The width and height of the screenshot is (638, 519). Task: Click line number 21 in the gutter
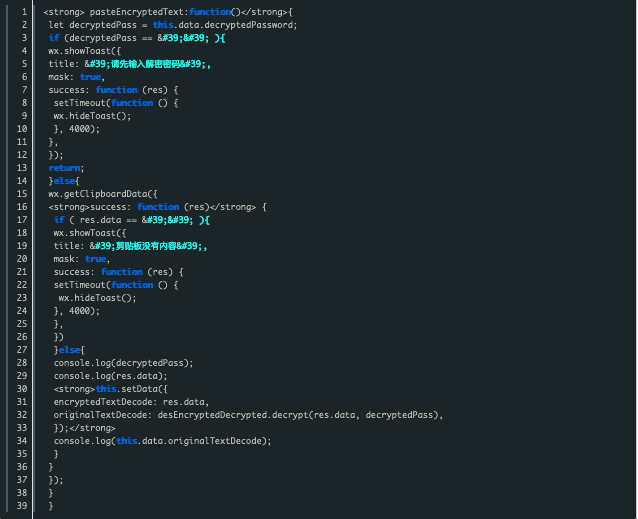coord(22,272)
